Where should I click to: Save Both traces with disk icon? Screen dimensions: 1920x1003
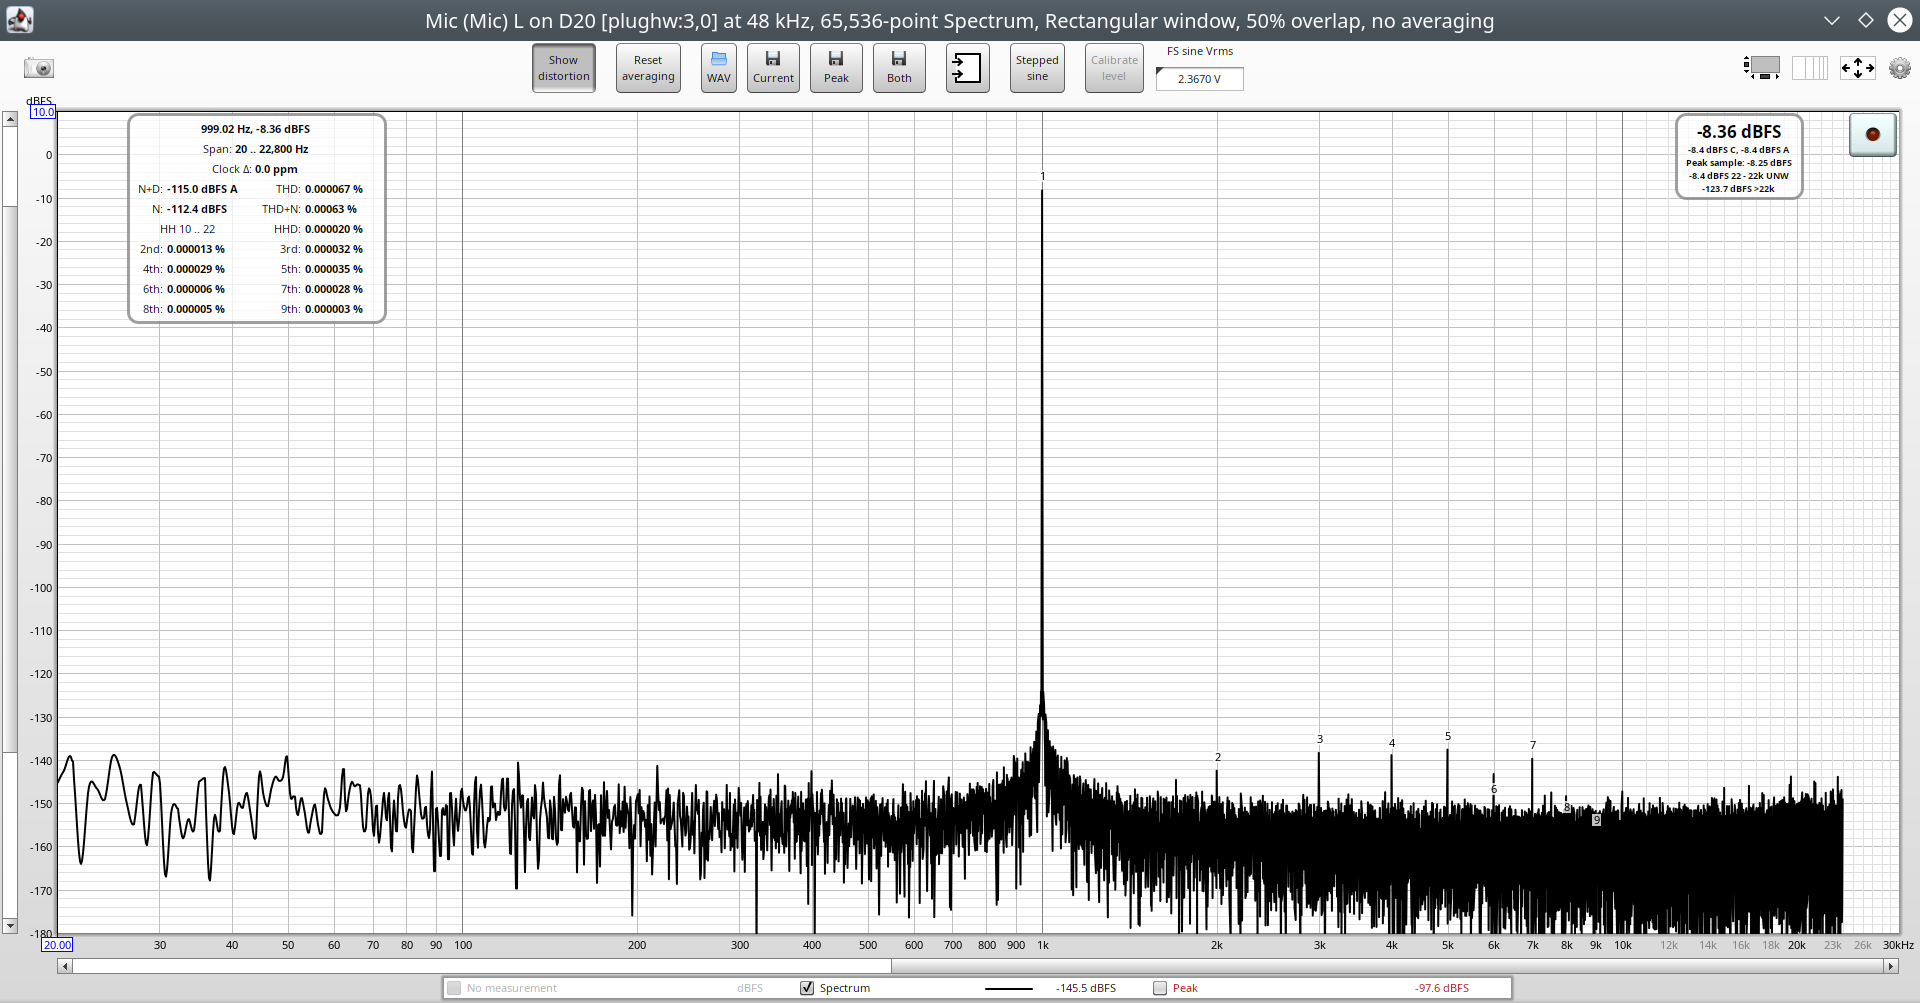tap(899, 68)
